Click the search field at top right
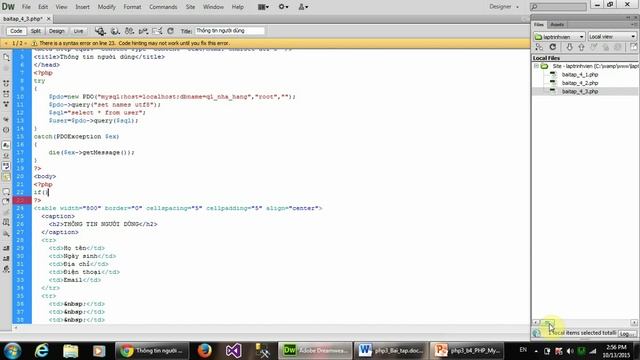 click(x=558, y=7)
